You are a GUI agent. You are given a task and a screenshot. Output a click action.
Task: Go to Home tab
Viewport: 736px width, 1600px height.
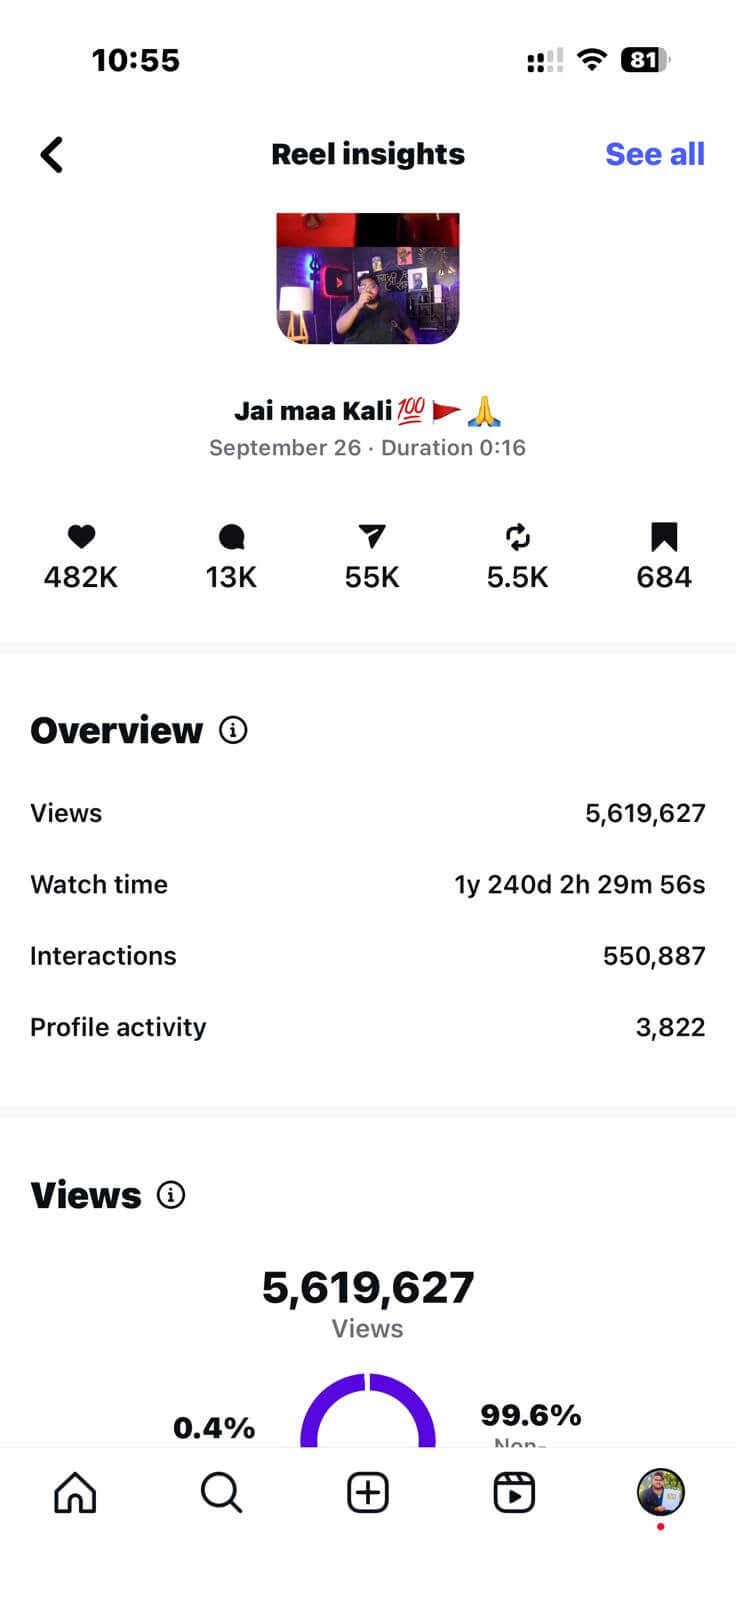tap(75, 1493)
